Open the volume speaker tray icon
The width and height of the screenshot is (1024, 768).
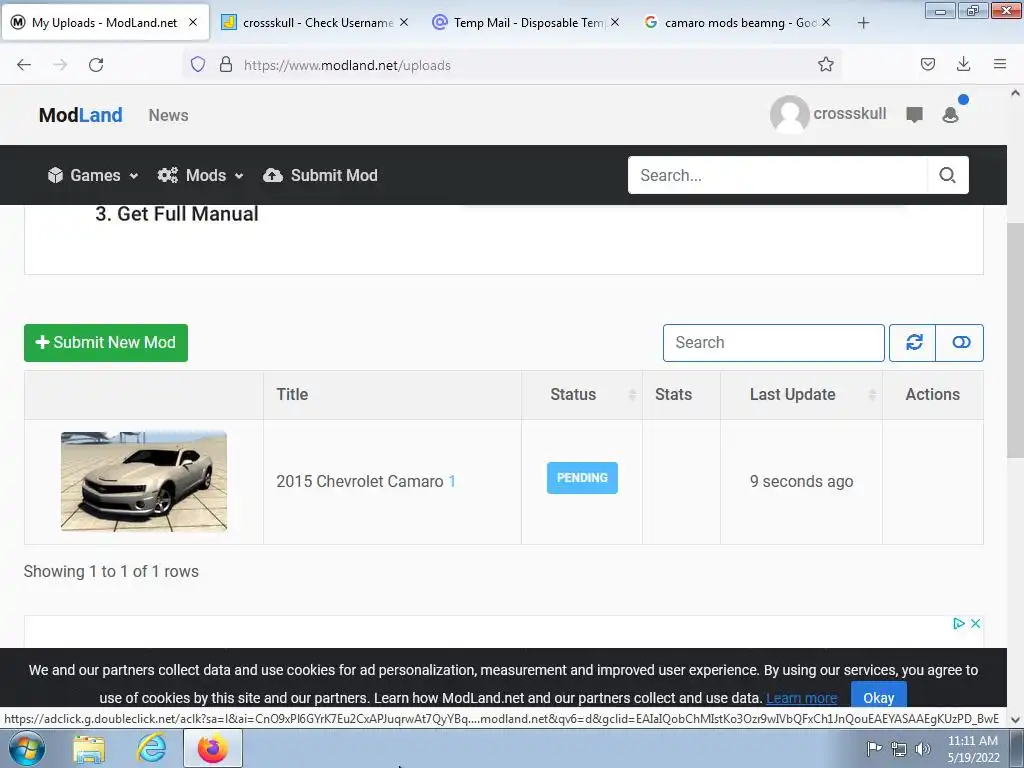(x=923, y=749)
